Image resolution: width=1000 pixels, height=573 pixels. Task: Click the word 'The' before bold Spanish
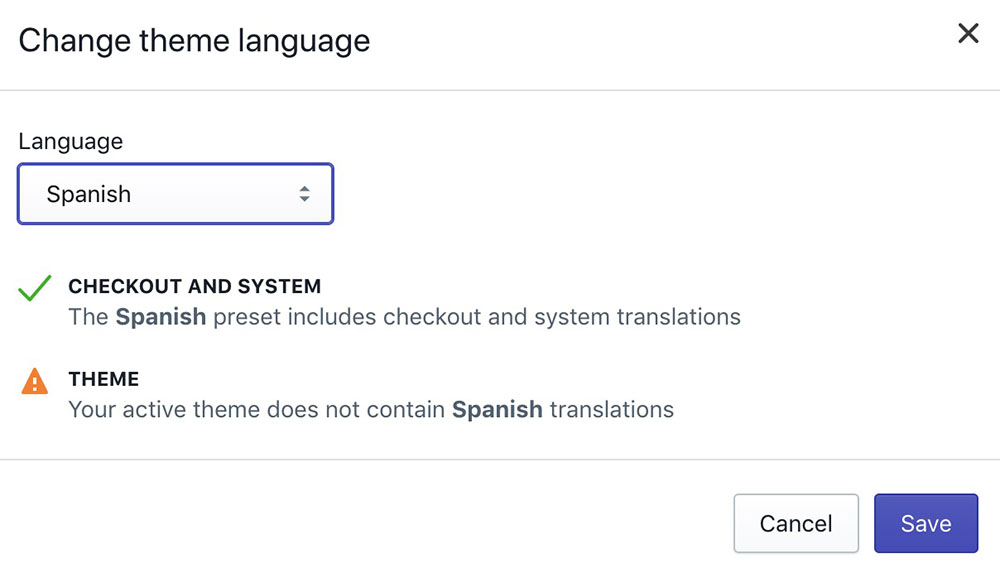click(88, 317)
